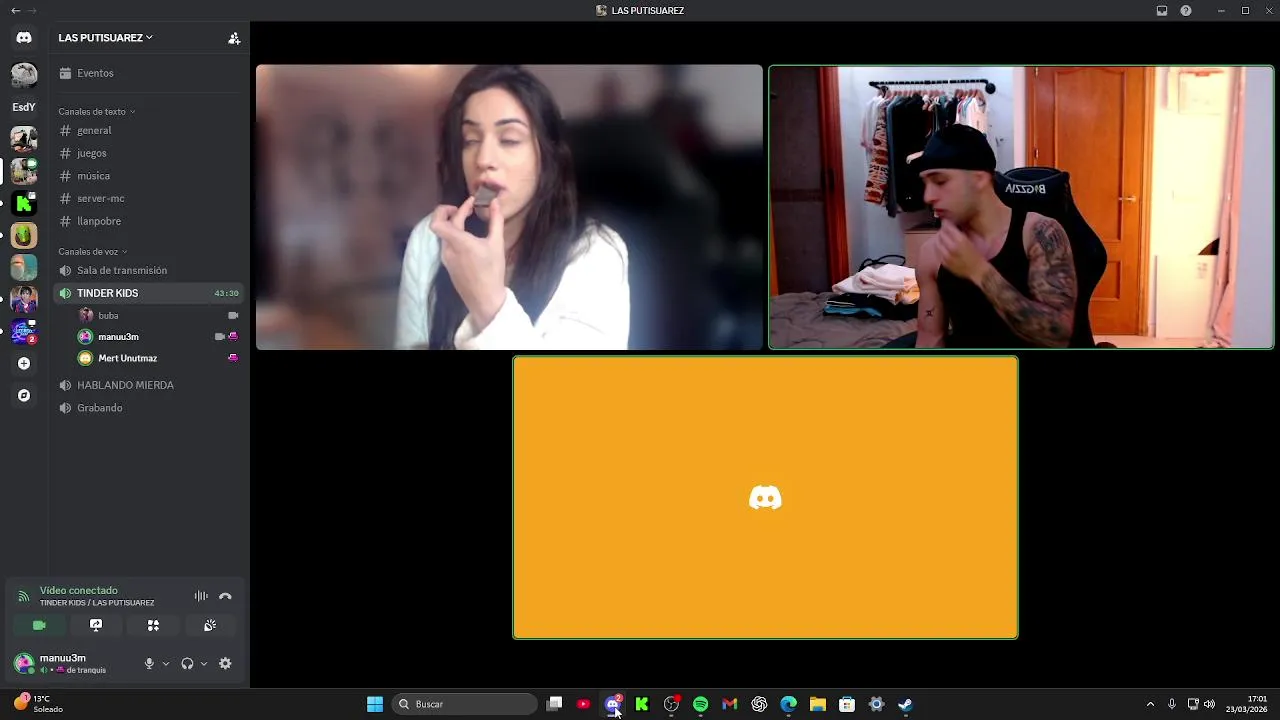Expand the LAS PUTISUAREZ server menu
The width and height of the screenshot is (1280, 720).
point(106,38)
